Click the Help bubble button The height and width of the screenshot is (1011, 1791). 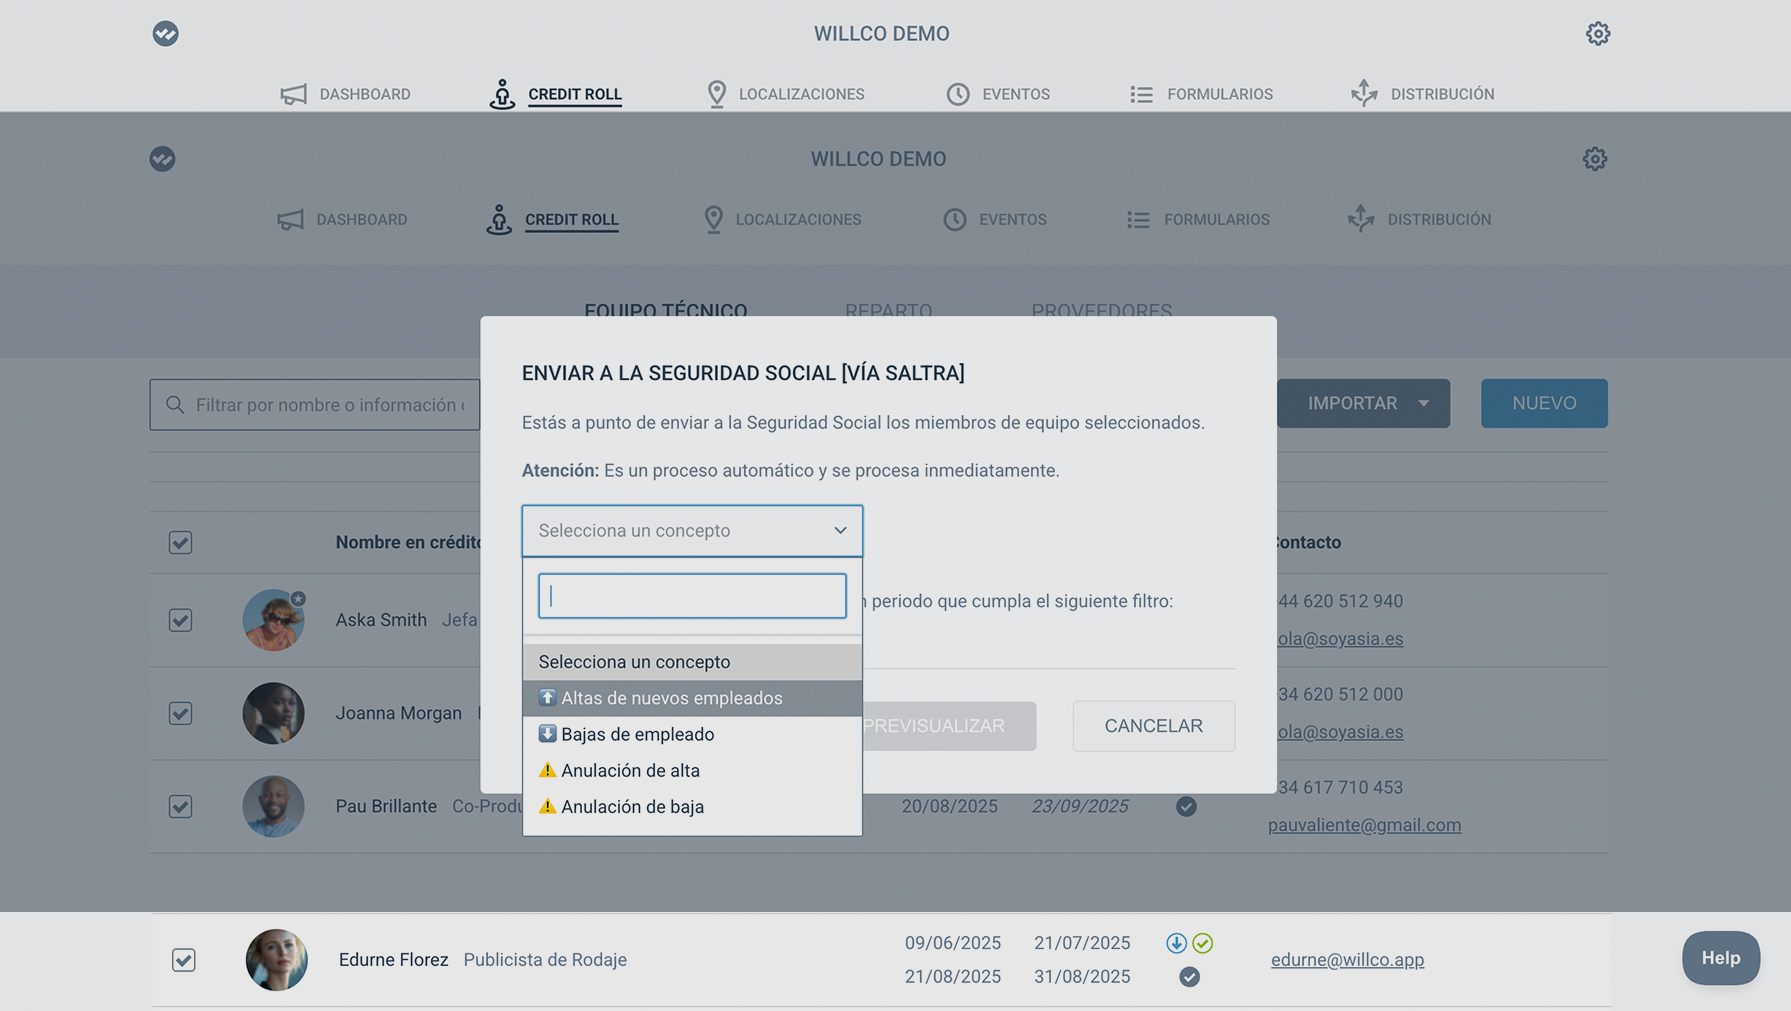coord(1720,958)
